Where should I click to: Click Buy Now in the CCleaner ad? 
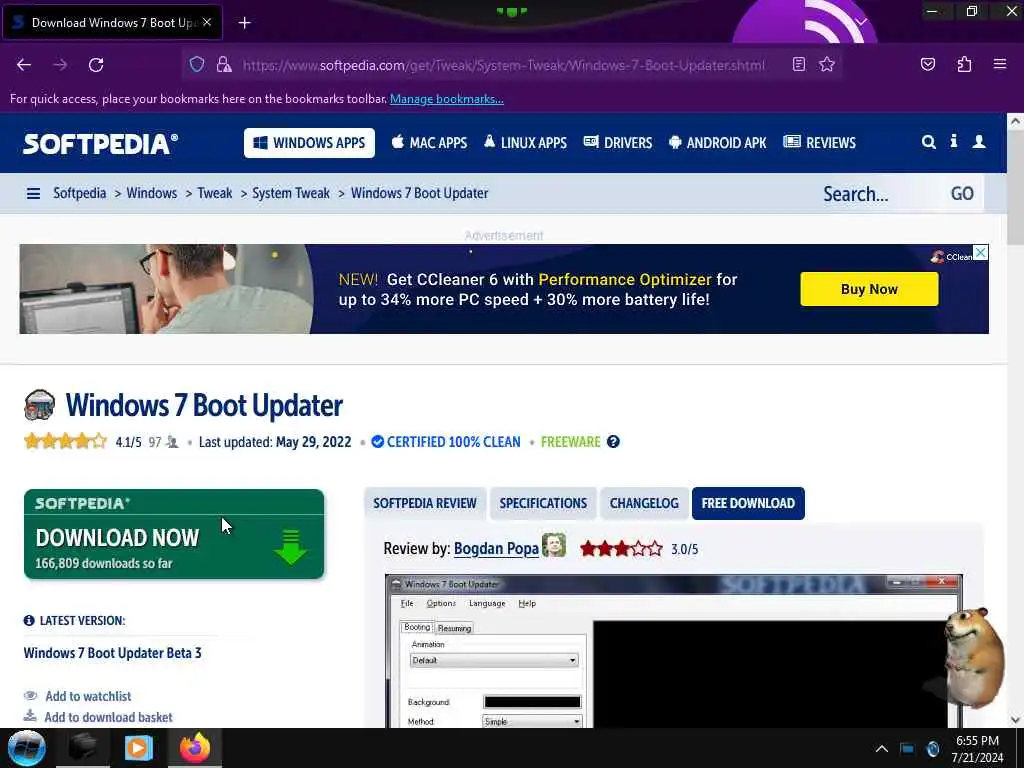869,289
